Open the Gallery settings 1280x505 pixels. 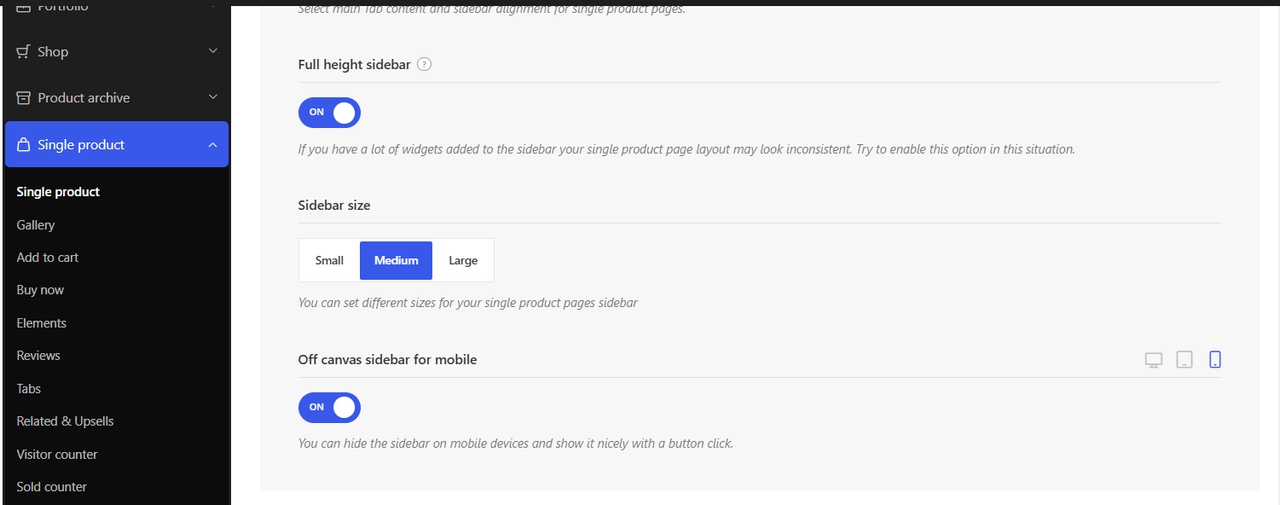pos(36,225)
